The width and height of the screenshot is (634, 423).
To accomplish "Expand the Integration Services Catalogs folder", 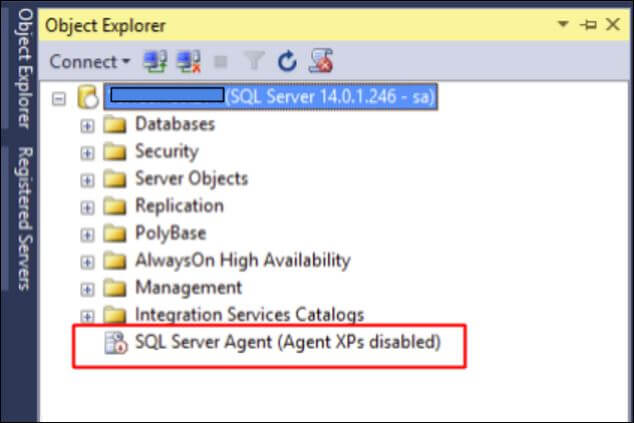I will (x=87, y=316).
